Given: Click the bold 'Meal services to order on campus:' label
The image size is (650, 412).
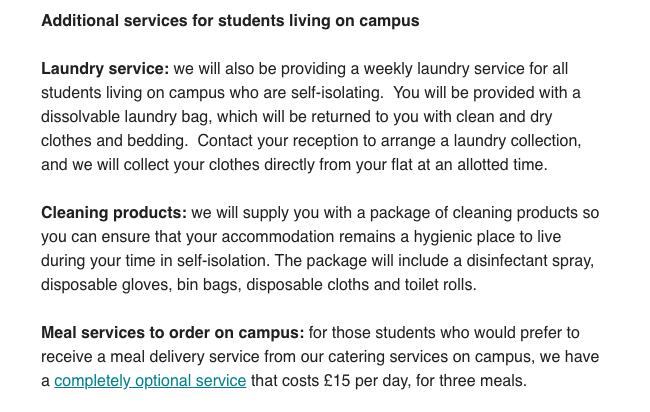Looking at the screenshot, I should pos(172,333).
